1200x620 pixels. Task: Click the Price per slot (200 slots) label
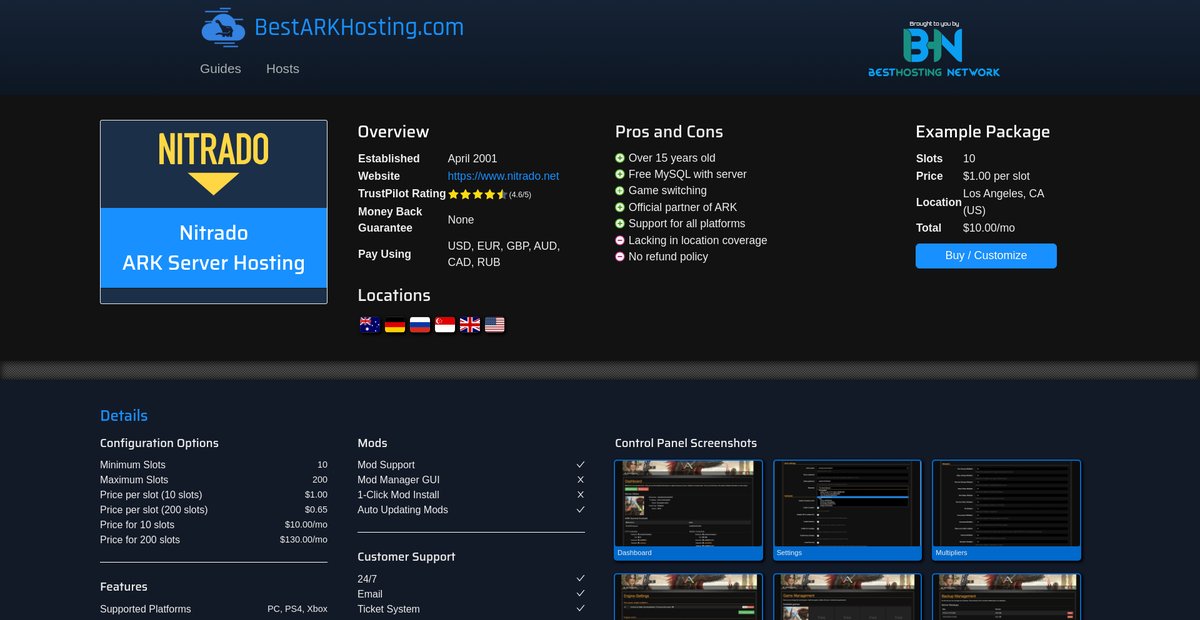154,510
